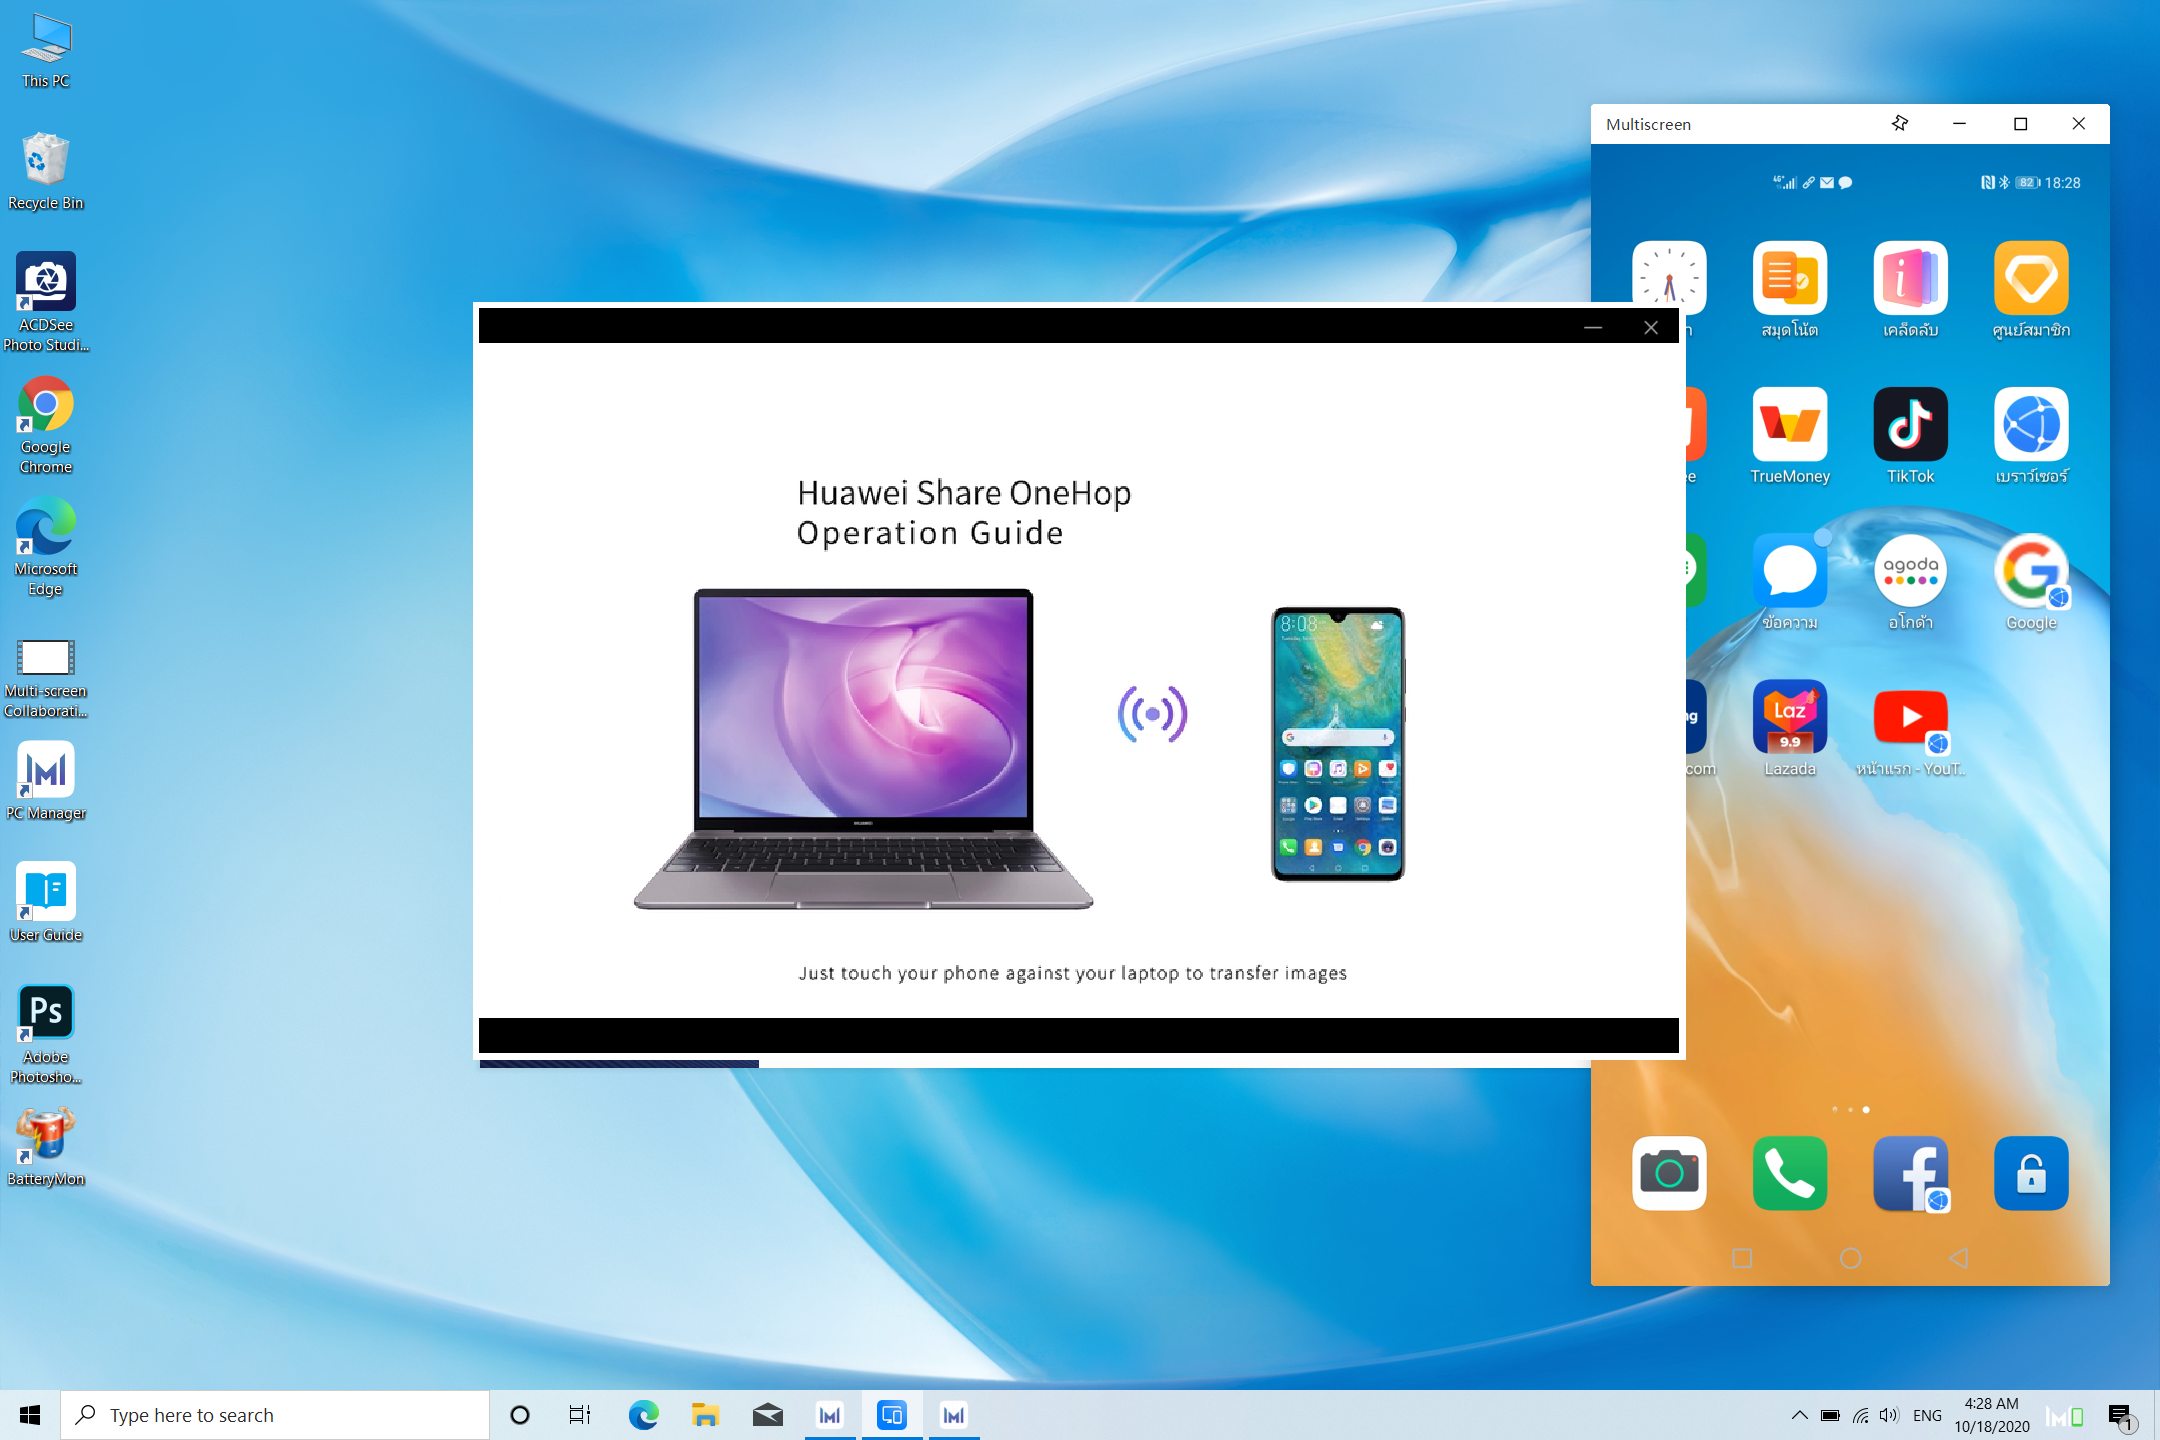Open Microsoft Edge desktop shortcut

[x=46, y=546]
